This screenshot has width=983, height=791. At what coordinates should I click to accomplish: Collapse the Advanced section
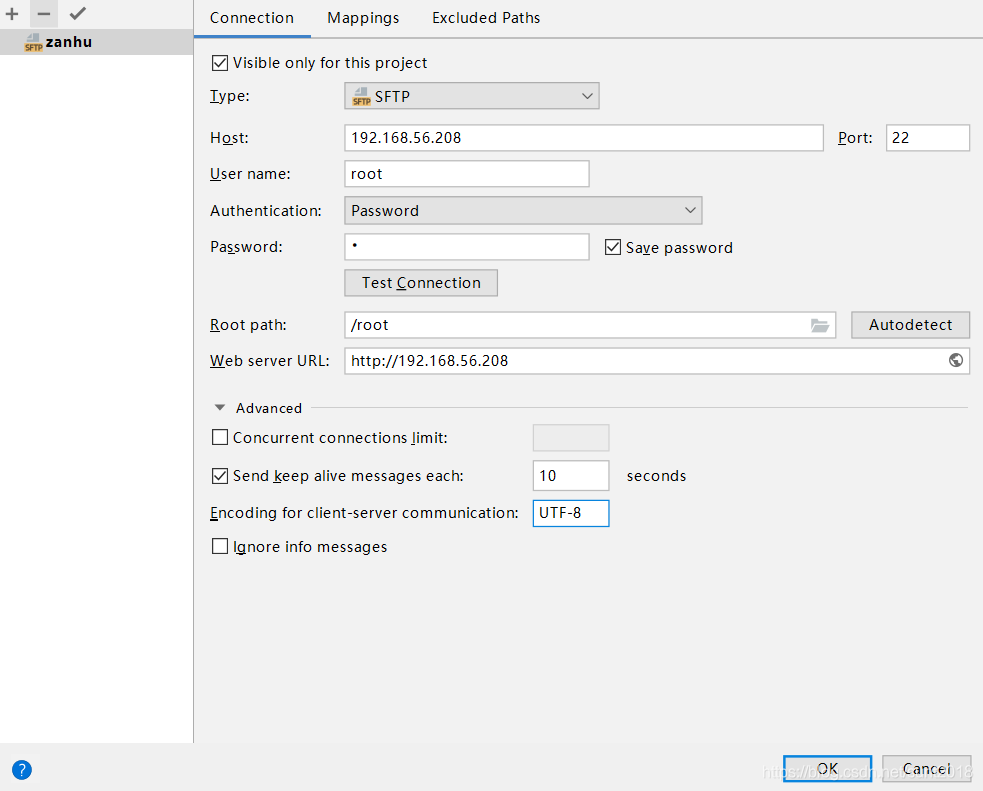[219, 407]
